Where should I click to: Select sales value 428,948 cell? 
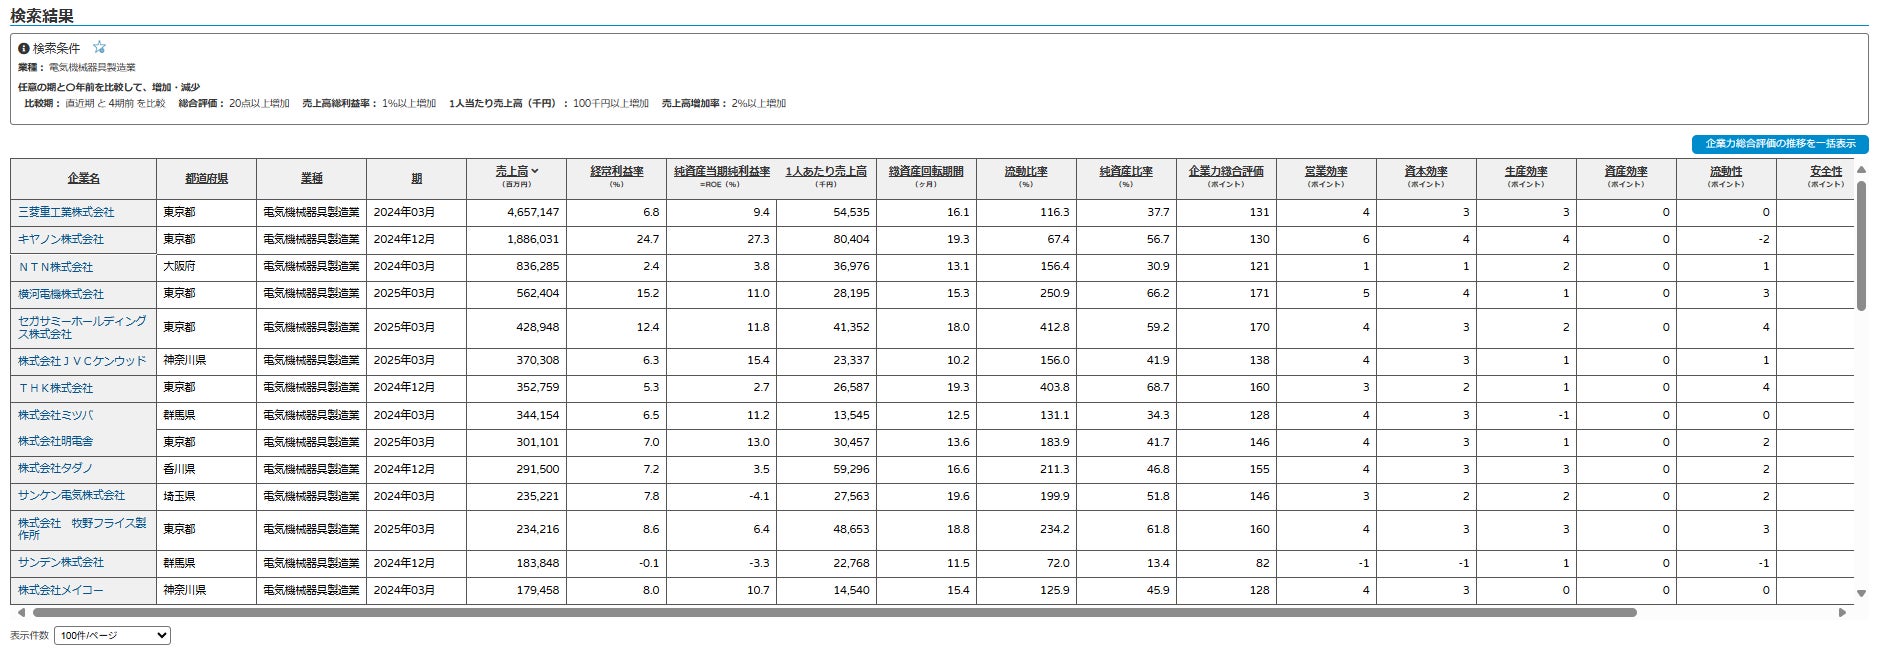coord(516,327)
